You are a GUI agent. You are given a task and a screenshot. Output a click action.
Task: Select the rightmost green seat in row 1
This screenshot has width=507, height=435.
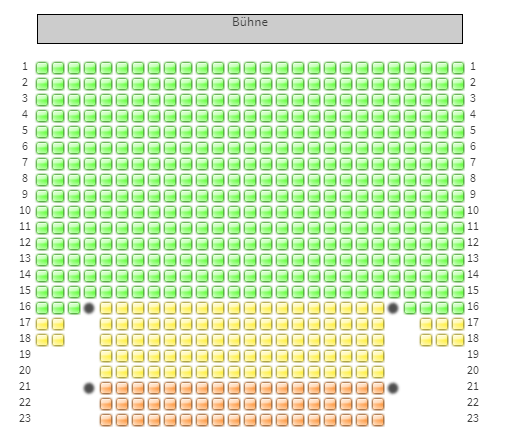458,68
